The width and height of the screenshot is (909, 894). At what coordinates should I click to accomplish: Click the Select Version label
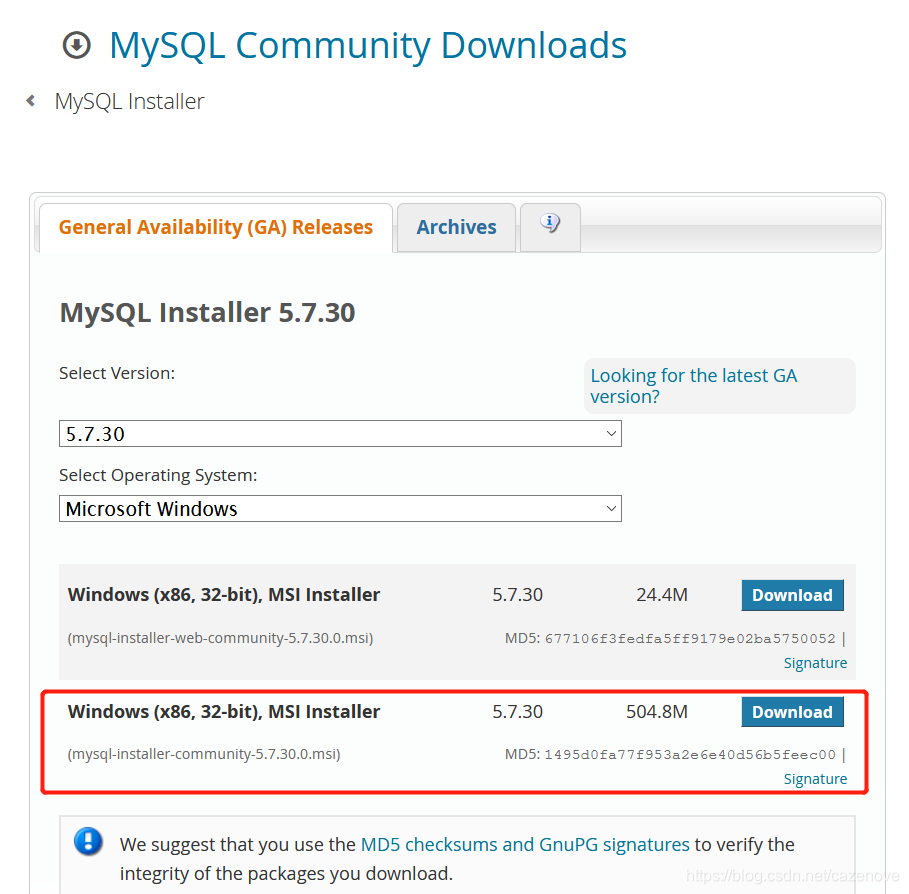click(x=117, y=373)
